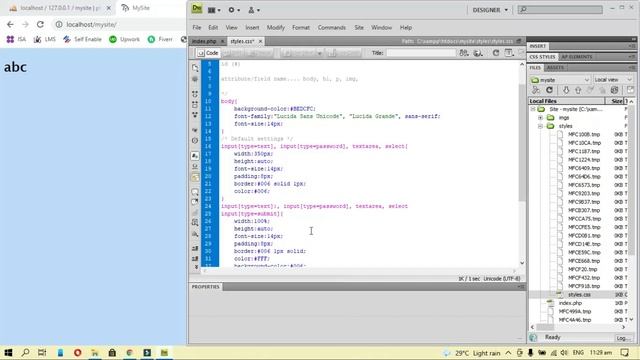
Task: Click the Dreamweaver search field
Action: [560, 9]
